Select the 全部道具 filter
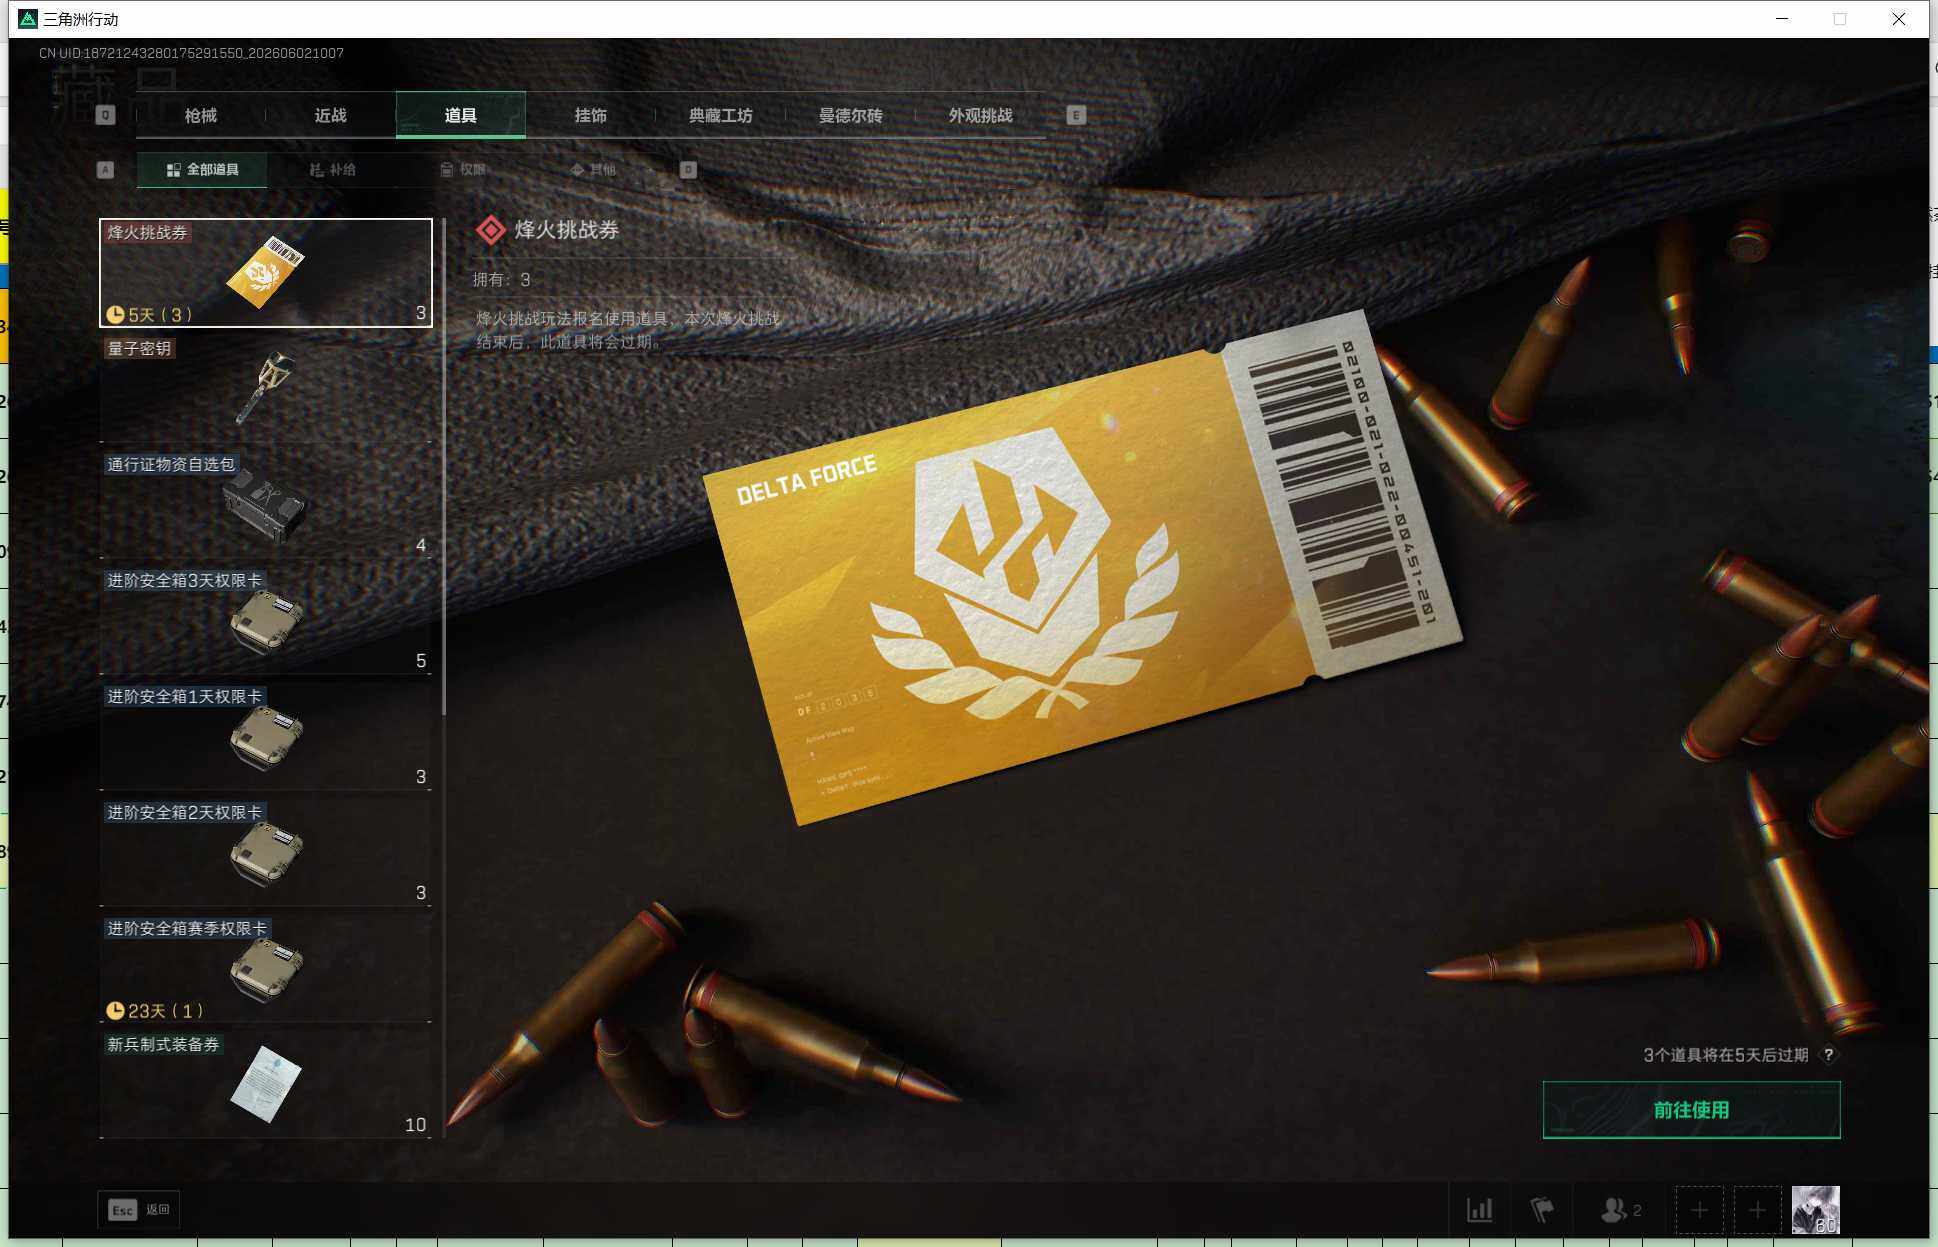This screenshot has width=1938, height=1247. (x=202, y=170)
